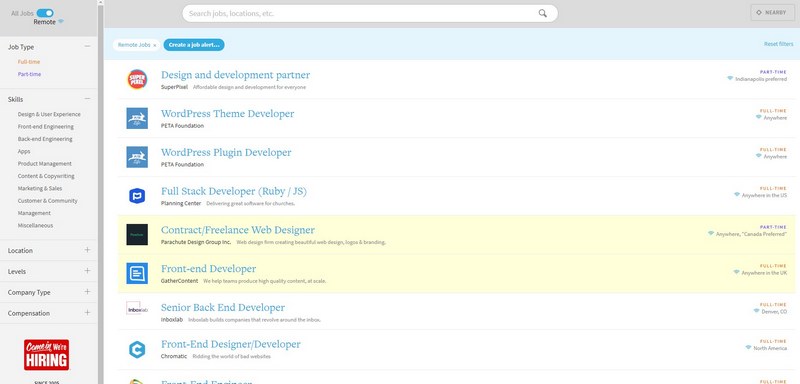
Task: Click Chromatic company name text
Action: (x=174, y=356)
